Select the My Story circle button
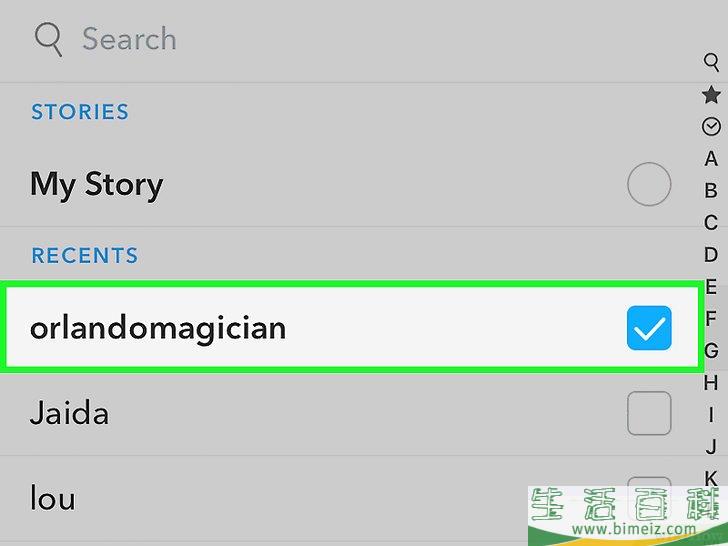This screenshot has width=728, height=546. [649, 184]
